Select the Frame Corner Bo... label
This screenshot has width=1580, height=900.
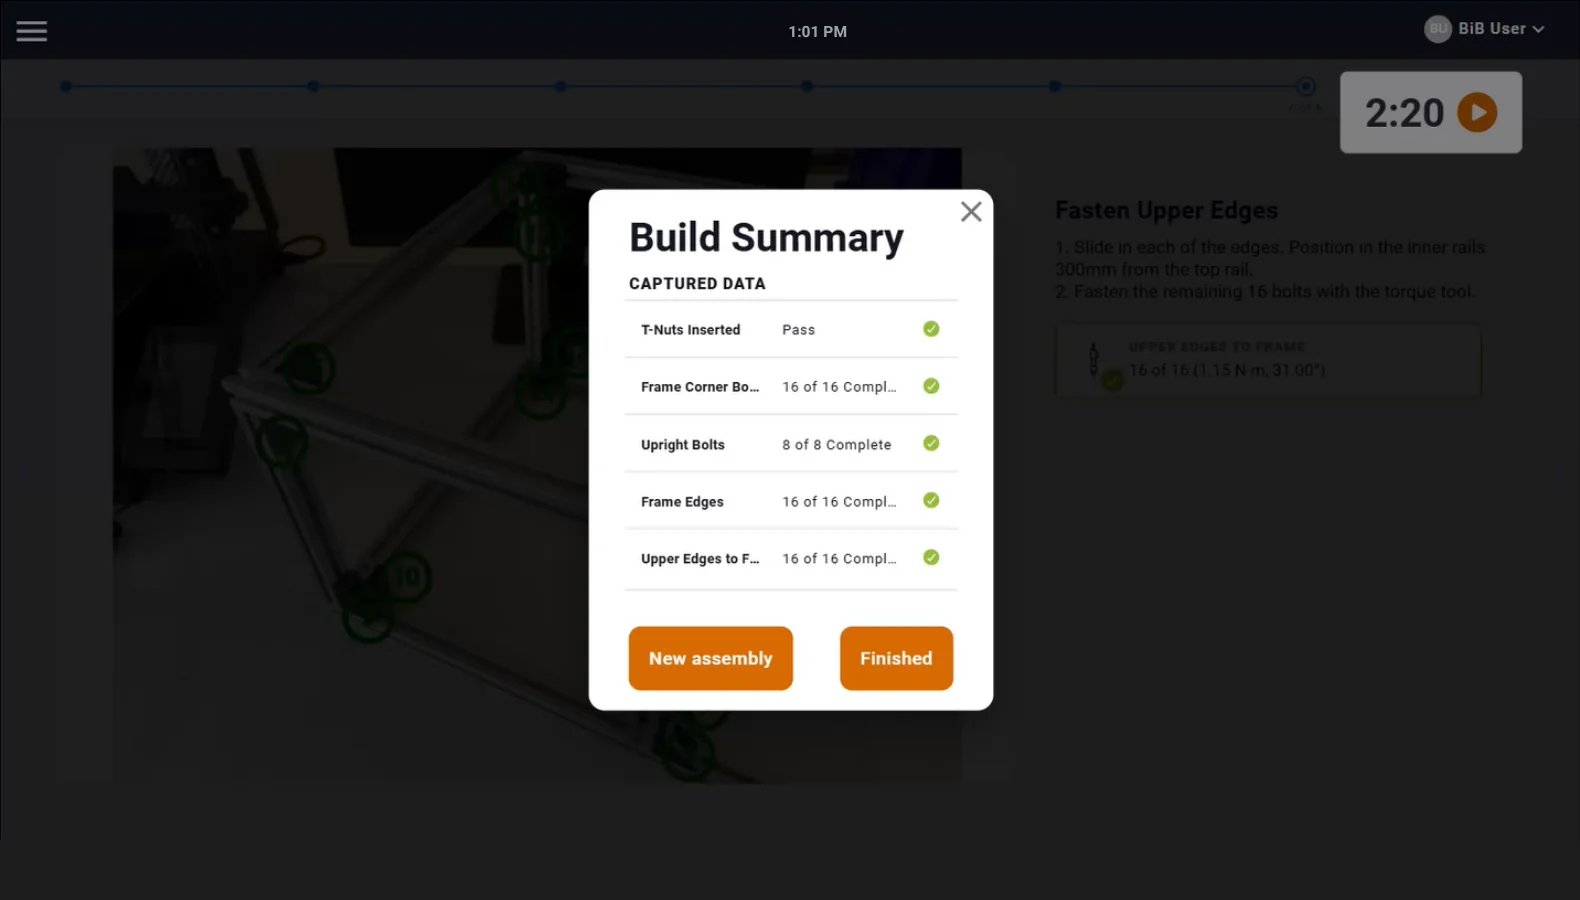click(700, 387)
